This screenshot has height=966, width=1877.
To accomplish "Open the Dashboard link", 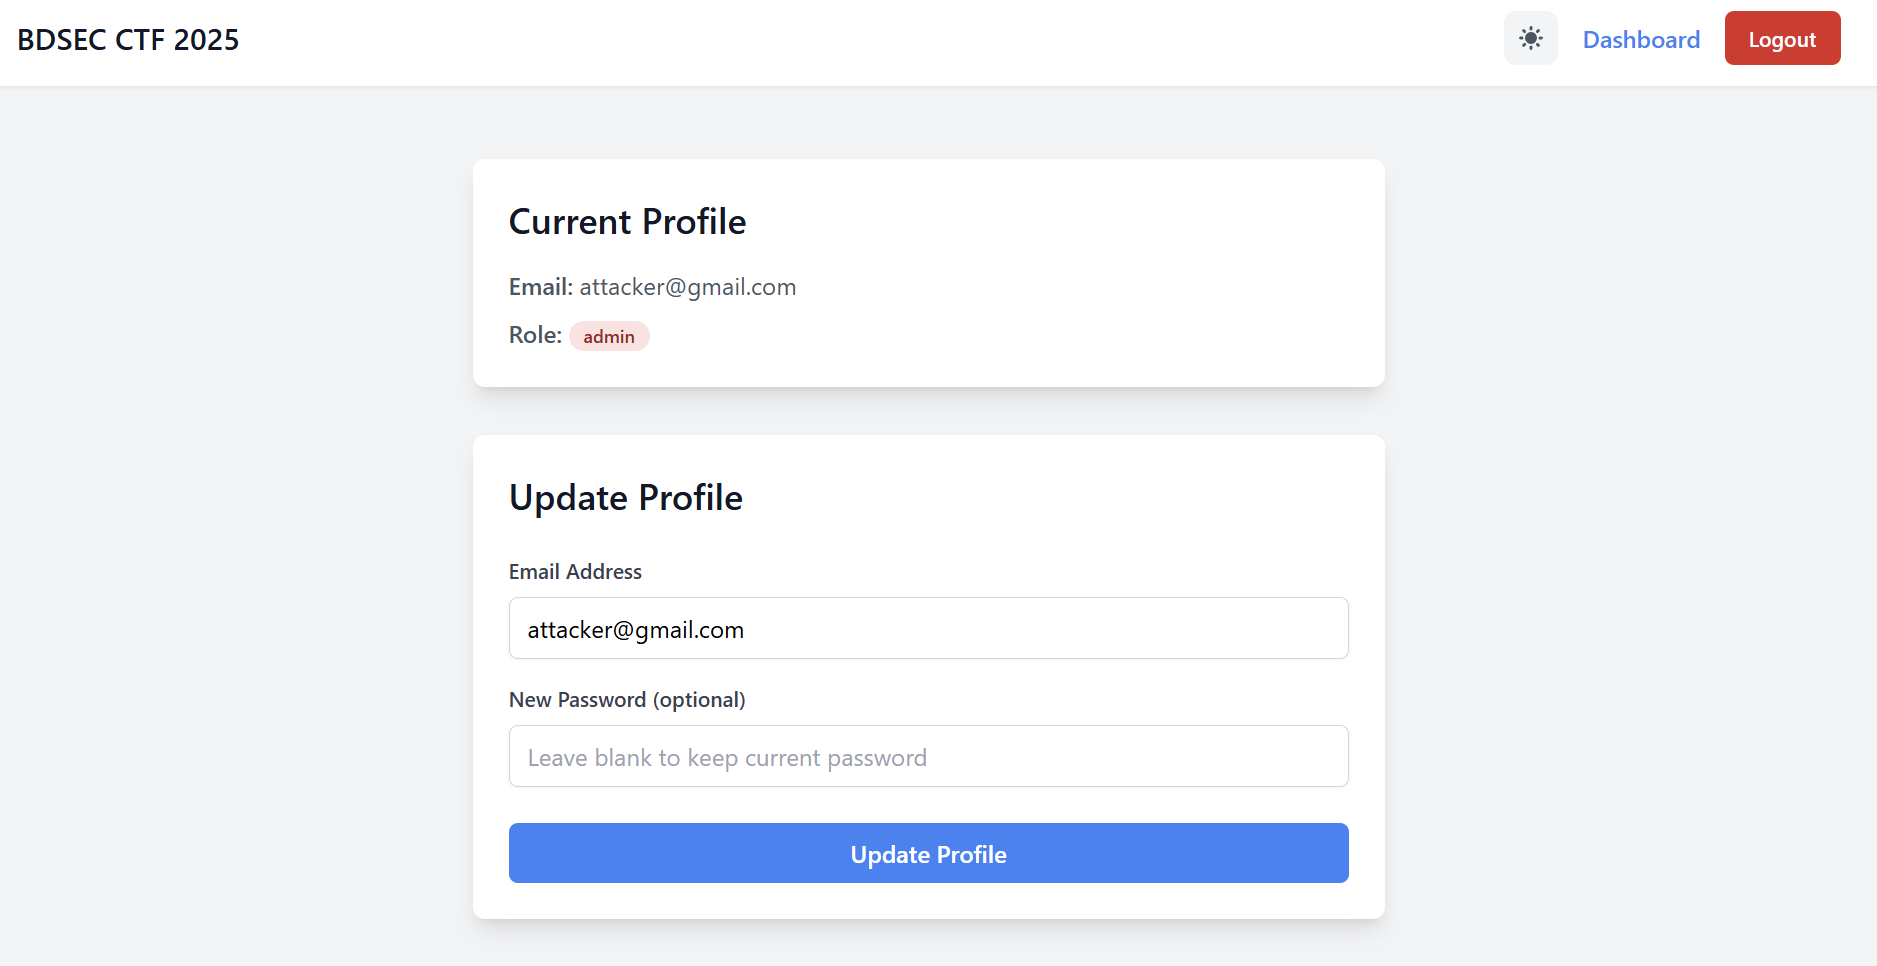I will coord(1641,39).
